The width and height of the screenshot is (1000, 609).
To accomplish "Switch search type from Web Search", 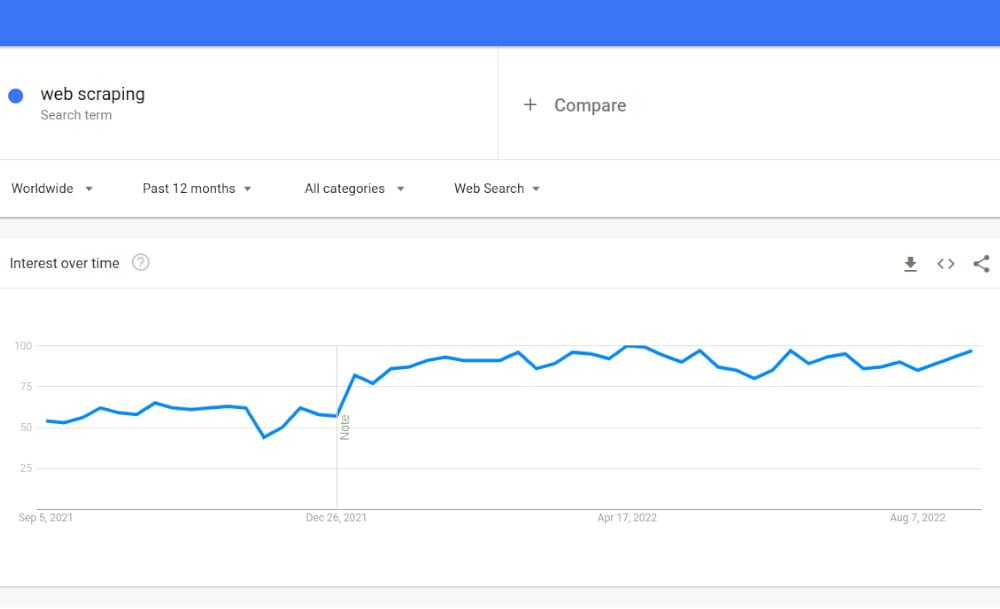I will tap(489, 188).
